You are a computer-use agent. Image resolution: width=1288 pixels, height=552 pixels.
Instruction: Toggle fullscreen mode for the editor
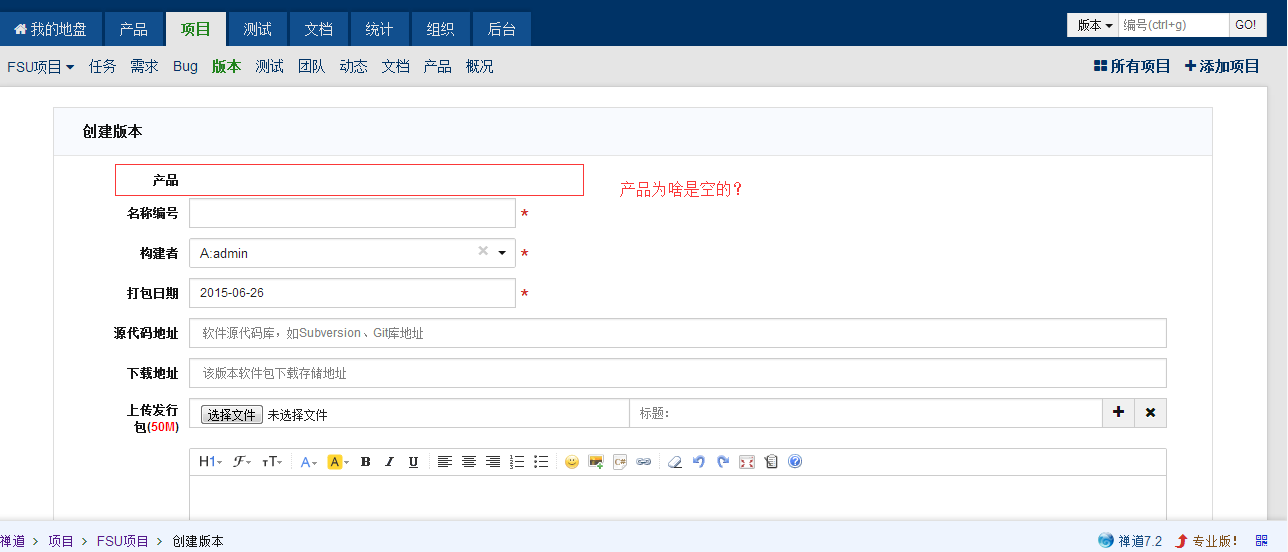747,462
